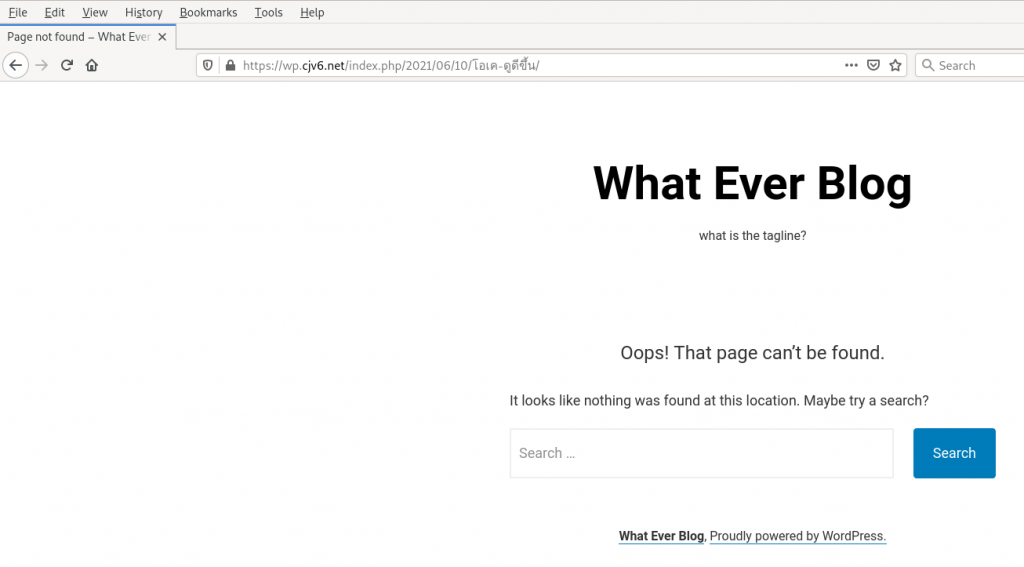1024x567 pixels.
Task: Close the 'Page not found' tab
Action: (162, 37)
